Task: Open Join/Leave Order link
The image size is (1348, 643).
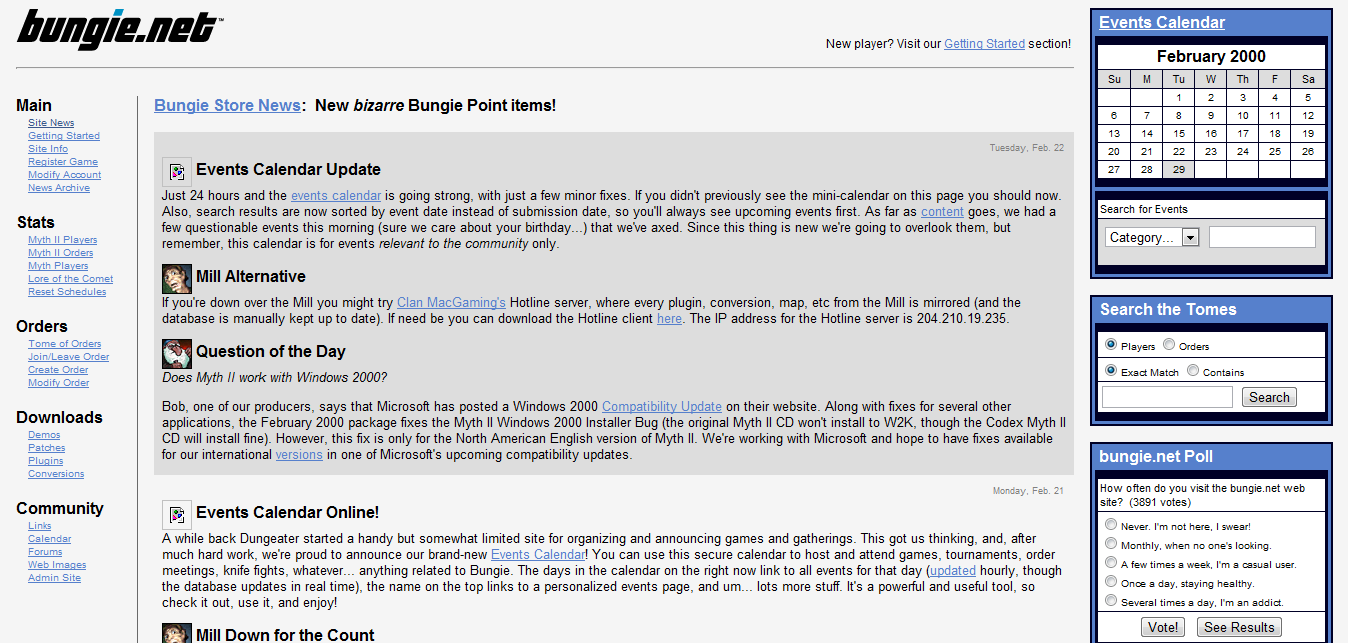Action: [x=69, y=357]
